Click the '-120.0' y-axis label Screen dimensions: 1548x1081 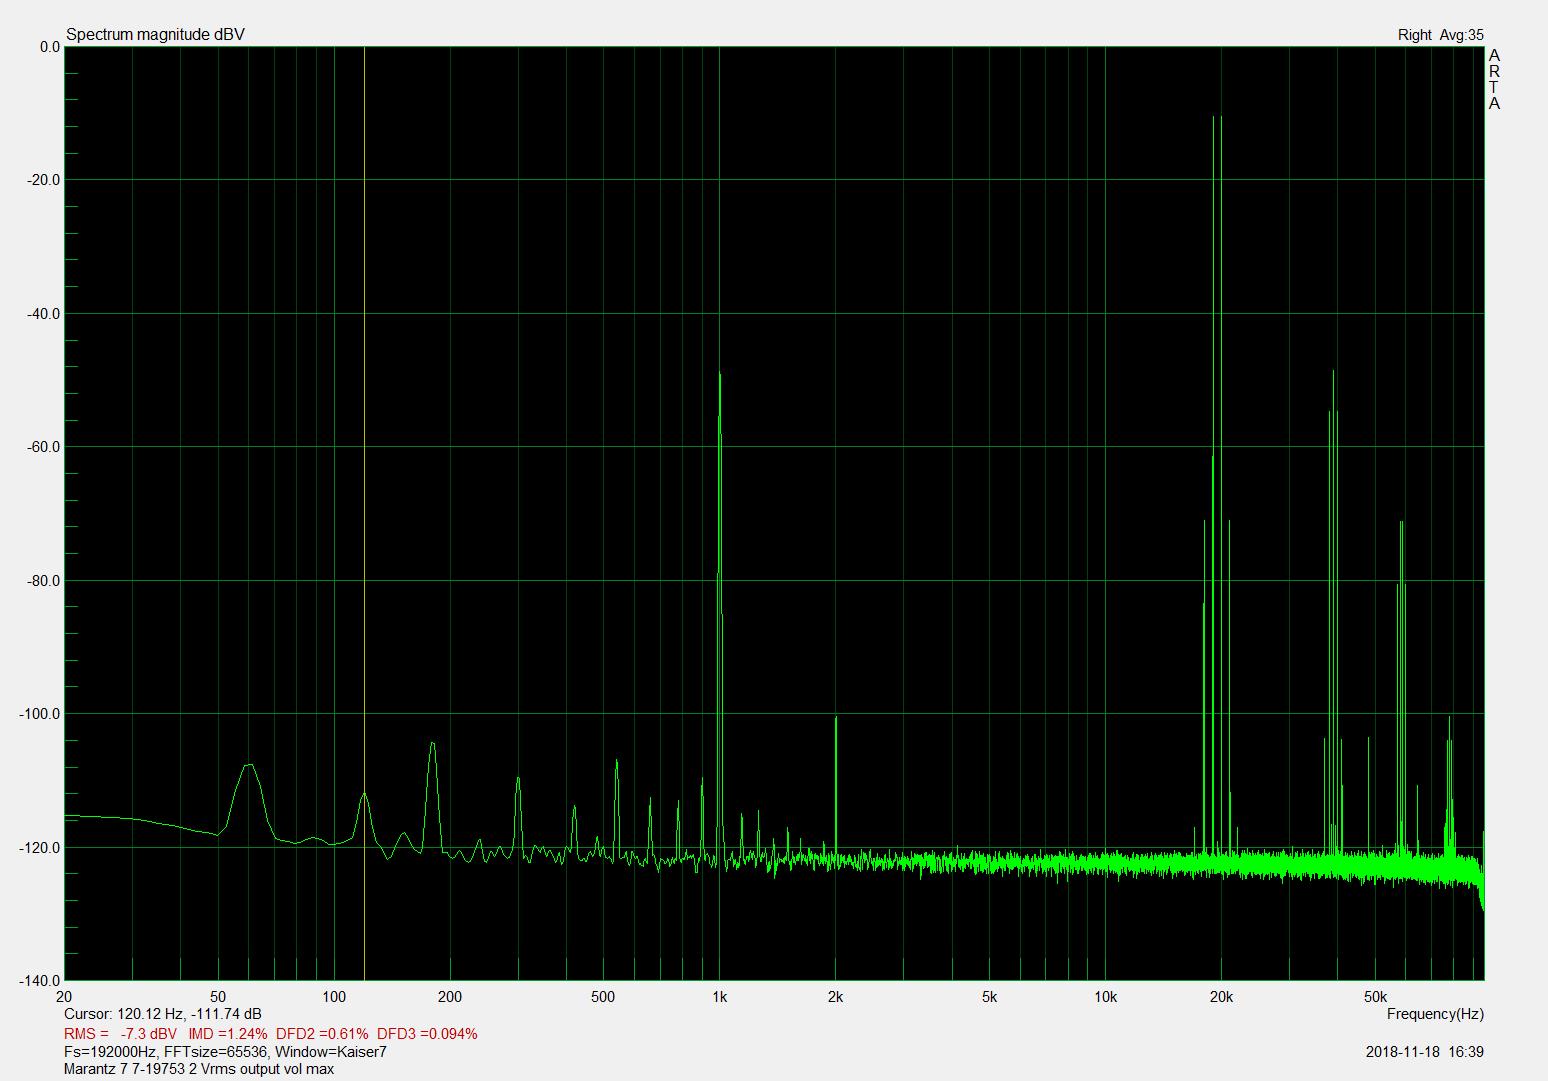tap(40, 847)
